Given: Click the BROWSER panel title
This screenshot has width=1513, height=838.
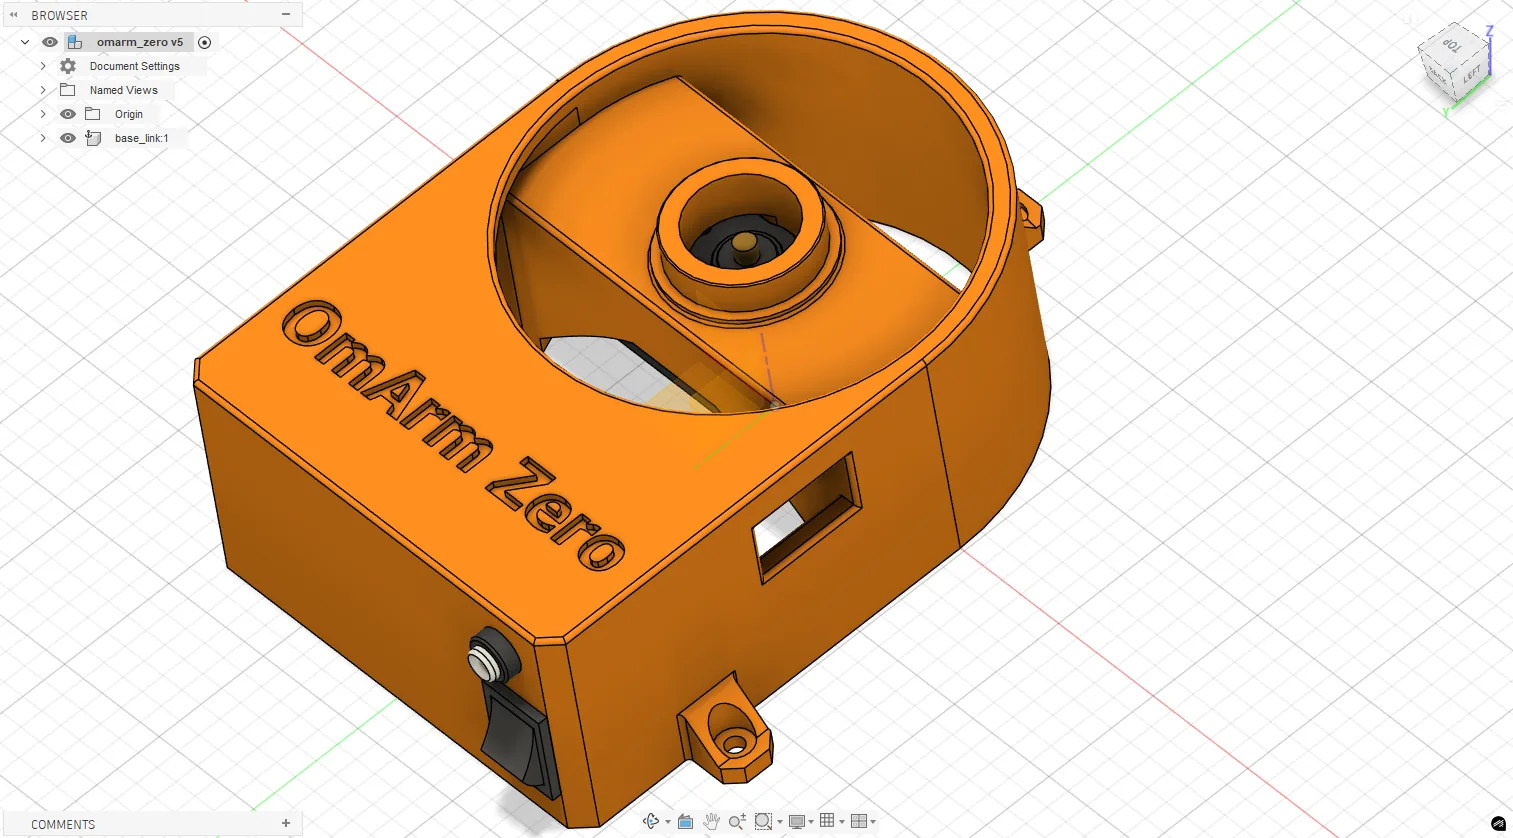Looking at the screenshot, I should click(x=59, y=15).
